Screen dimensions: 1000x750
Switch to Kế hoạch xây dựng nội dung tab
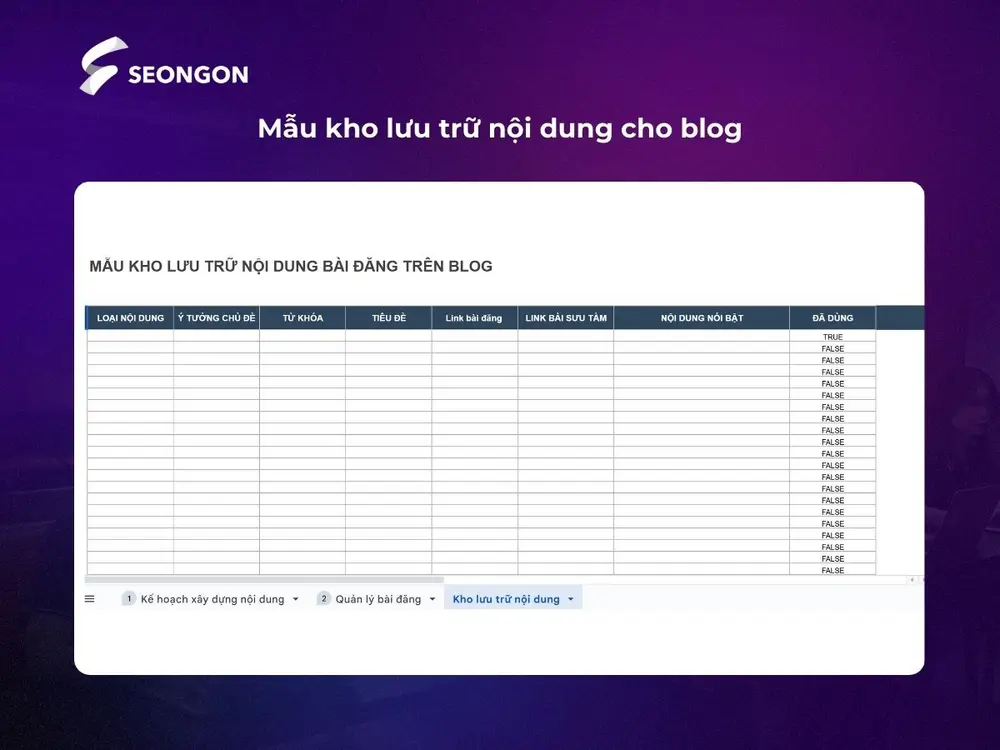[x=212, y=599]
